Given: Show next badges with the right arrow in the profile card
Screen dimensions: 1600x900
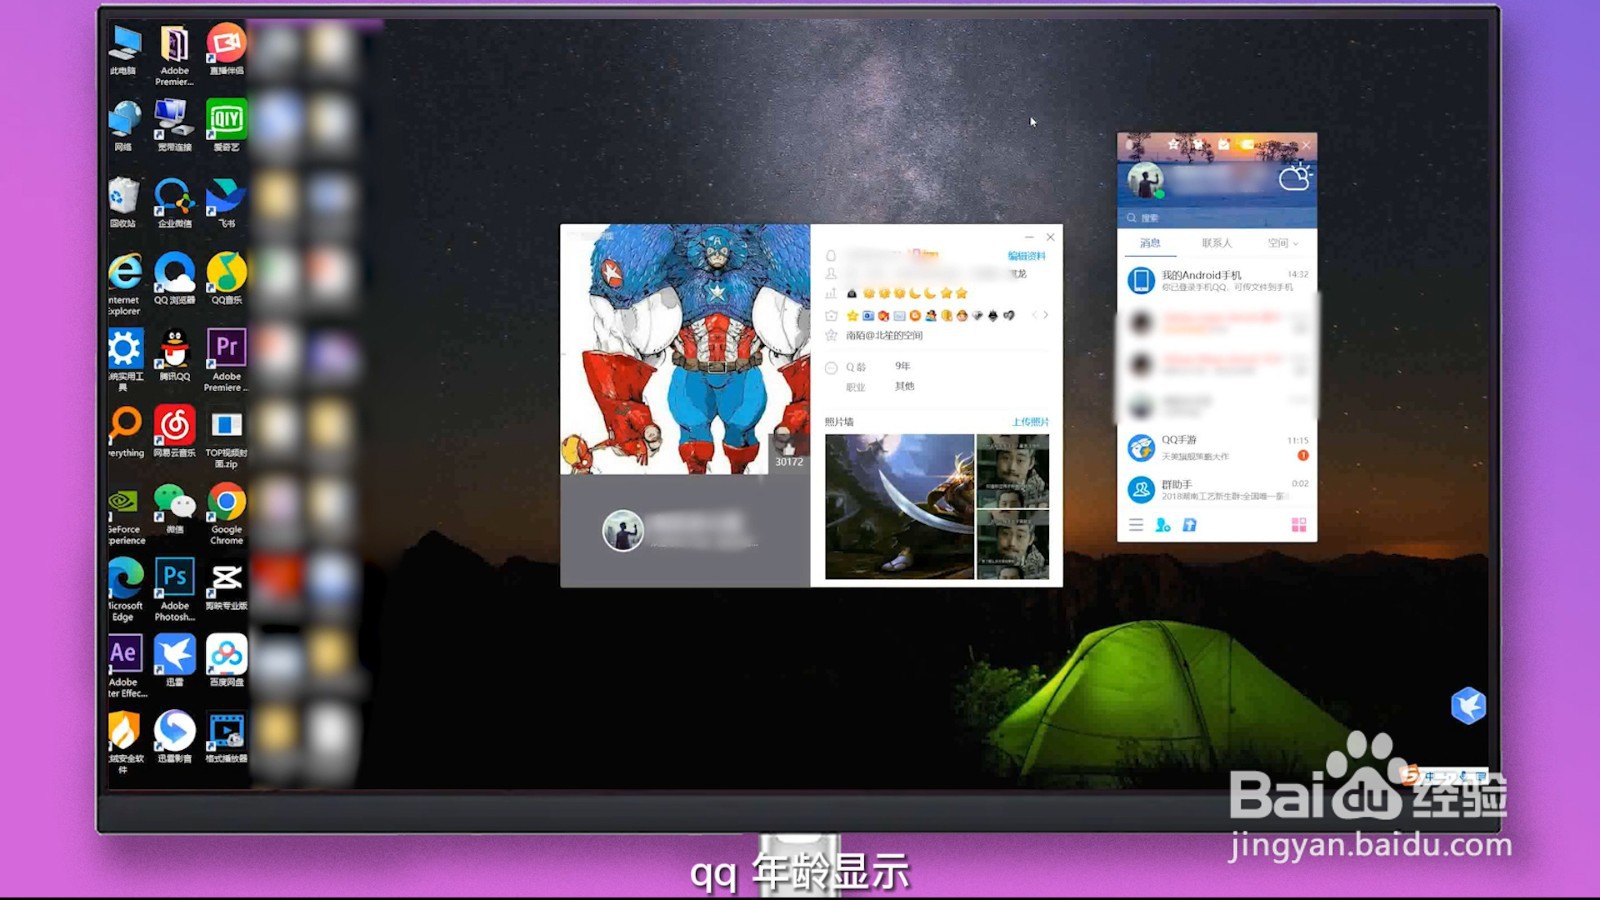Looking at the screenshot, I should 1046,315.
